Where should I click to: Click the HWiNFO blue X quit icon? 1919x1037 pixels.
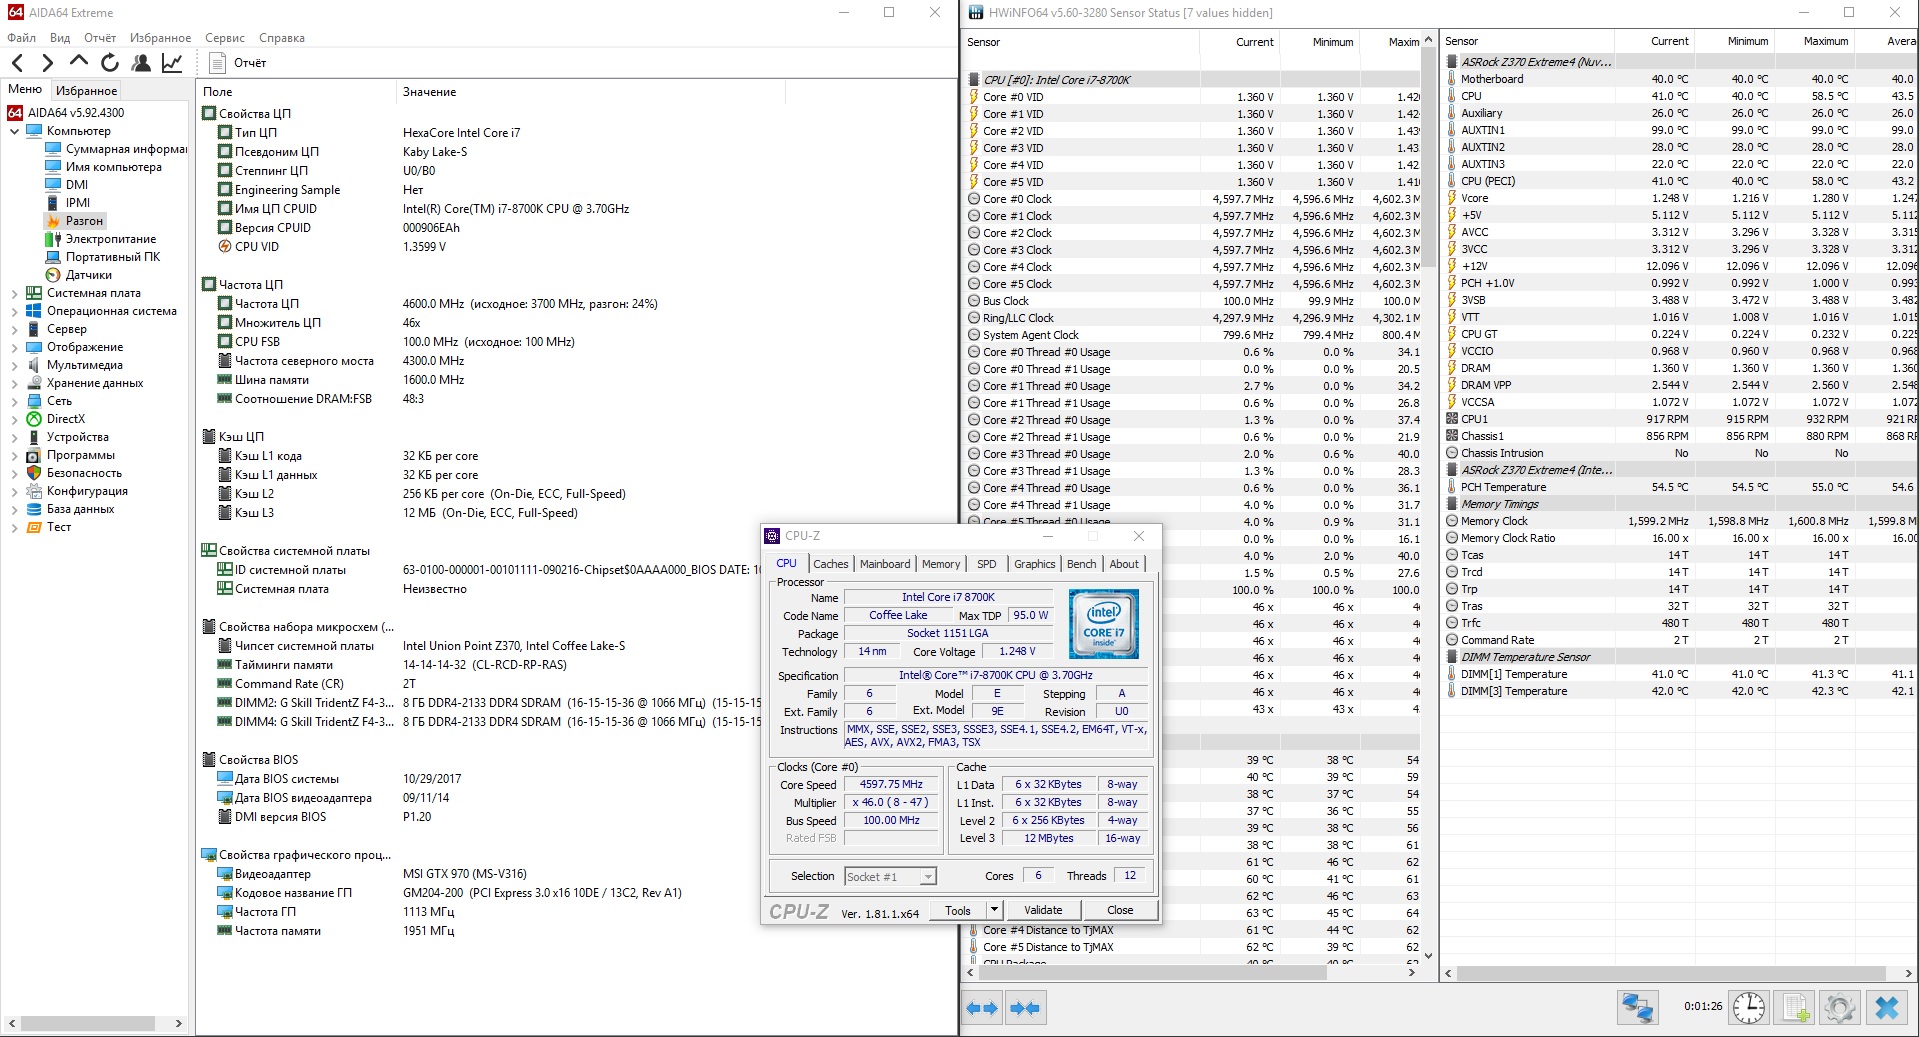pyautogui.click(x=1887, y=1008)
